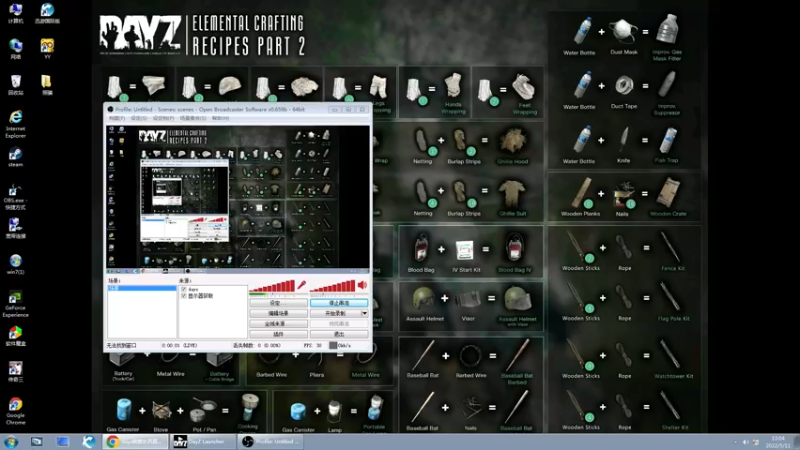Open the 设定档(P) Profiles menu in OBS
The height and width of the screenshot is (450, 800).
(x=163, y=118)
